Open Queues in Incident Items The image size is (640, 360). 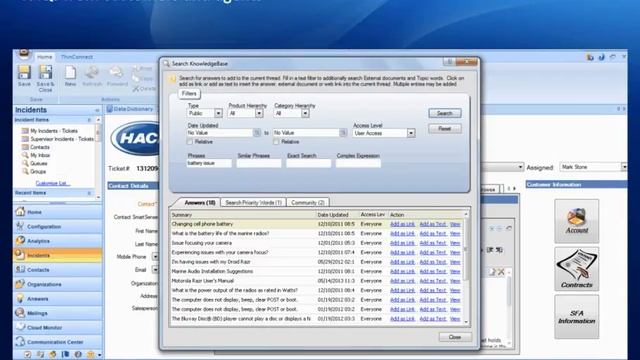[35, 164]
